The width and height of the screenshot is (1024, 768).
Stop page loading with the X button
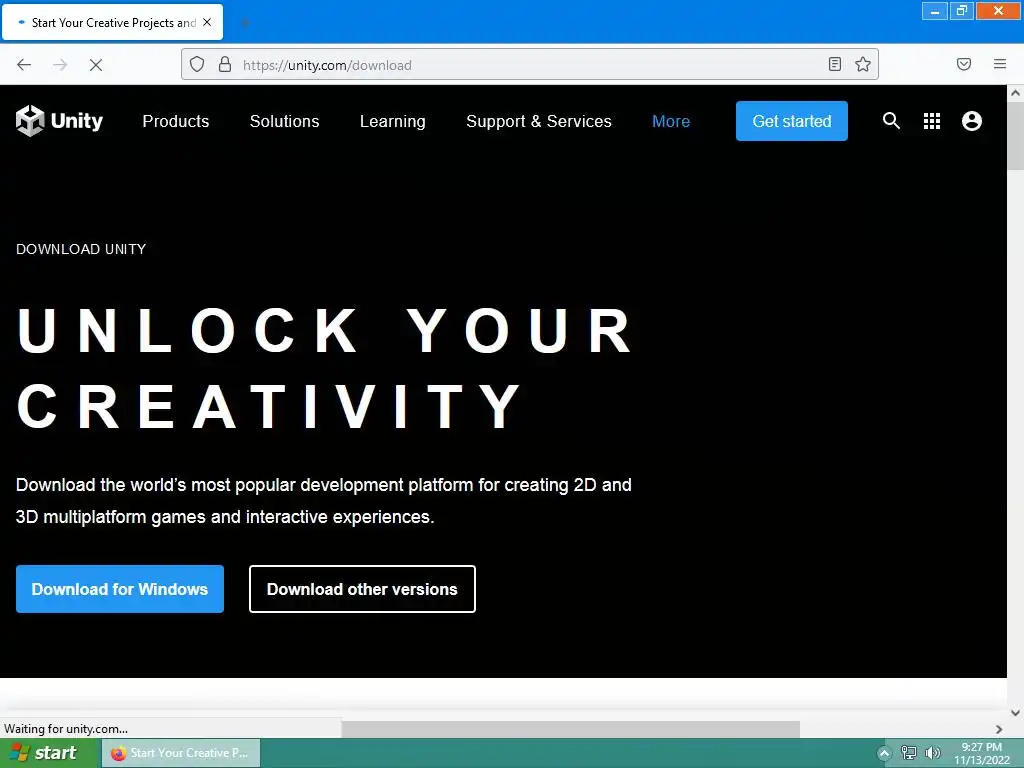coord(96,65)
